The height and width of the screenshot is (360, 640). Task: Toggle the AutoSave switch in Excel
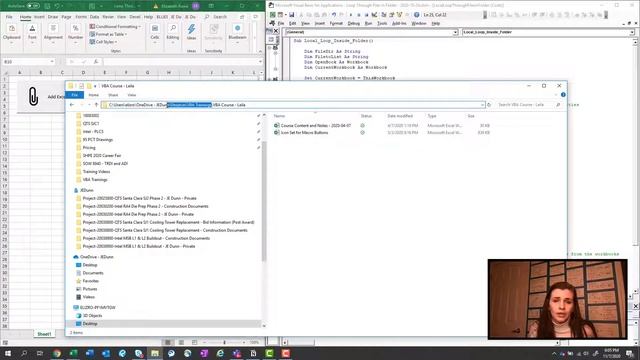pos(33,6)
